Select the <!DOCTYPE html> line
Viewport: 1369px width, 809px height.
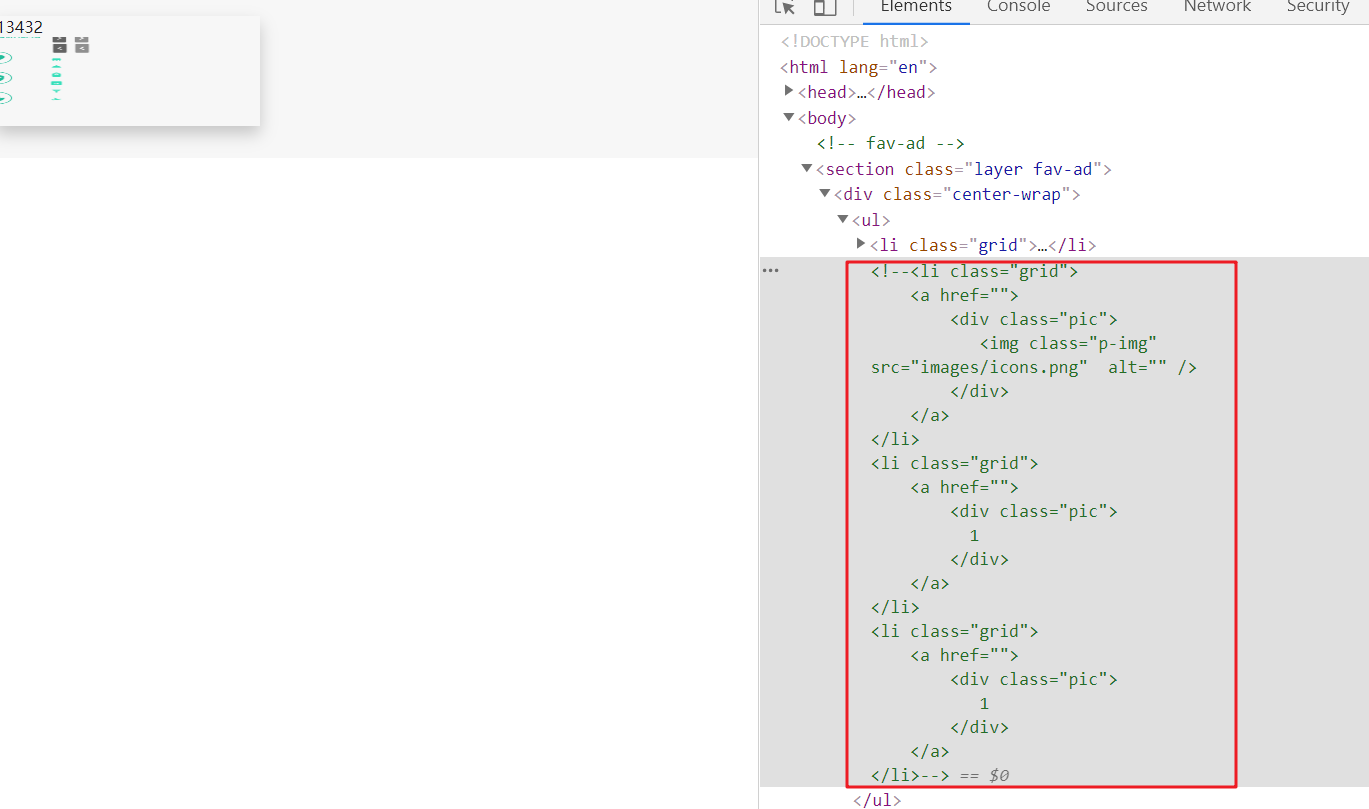(x=855, y=42)
